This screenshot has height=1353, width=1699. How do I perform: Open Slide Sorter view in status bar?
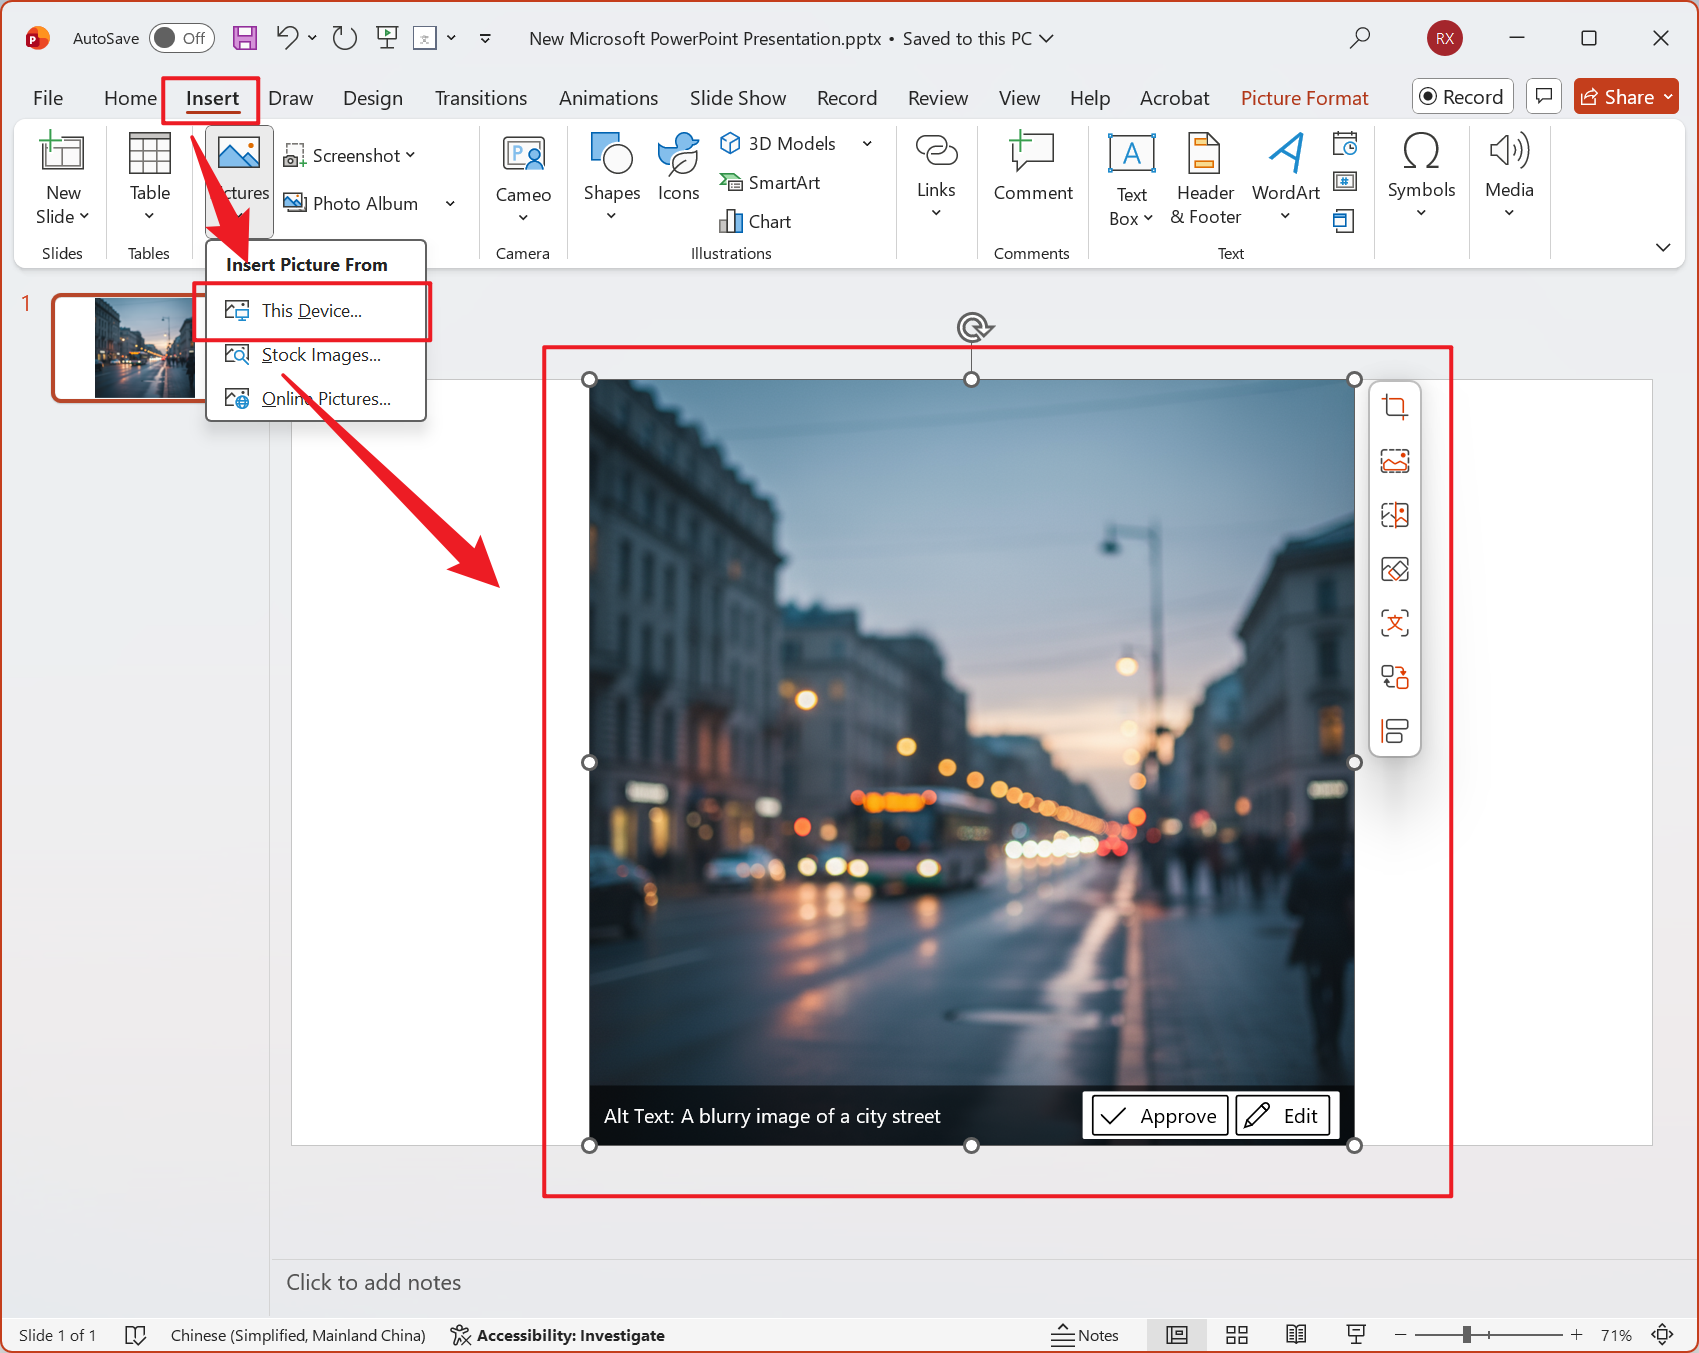(1237, 1335)
